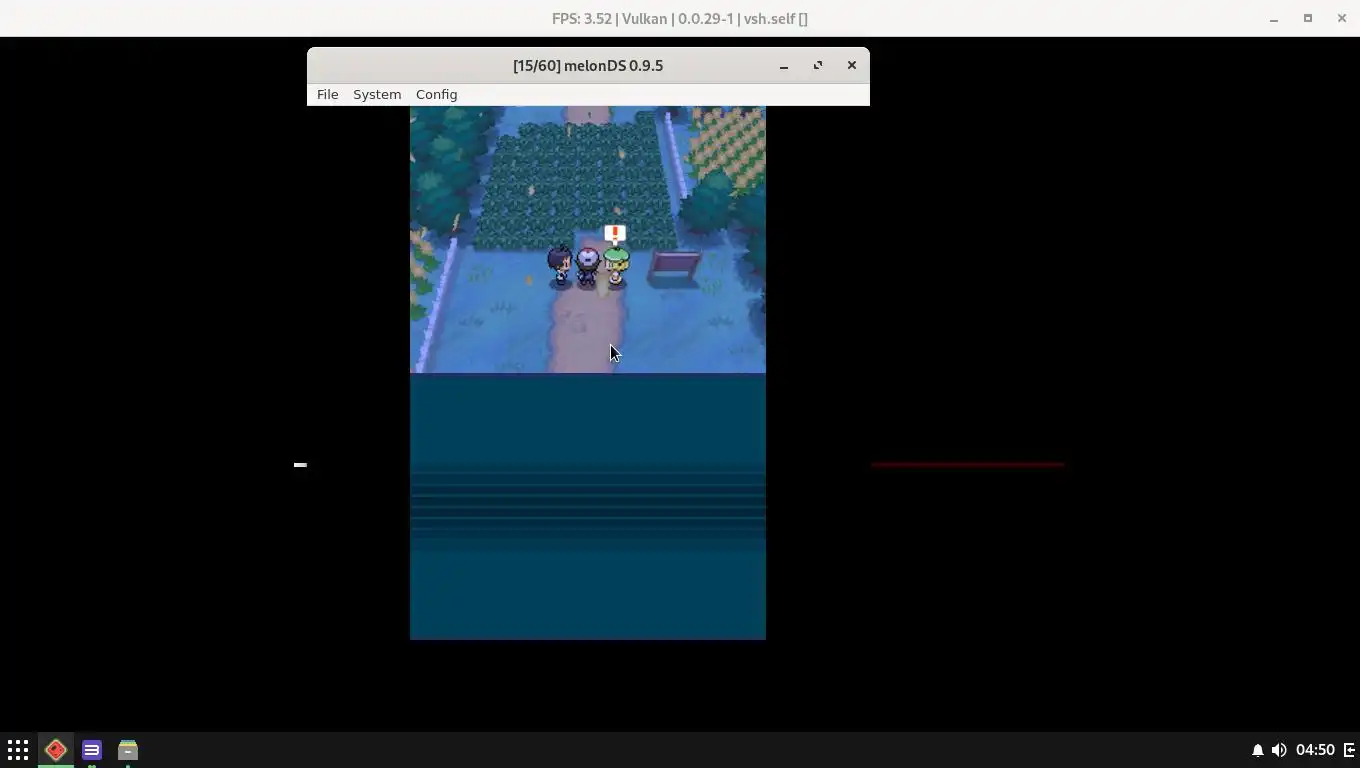Image resolution: width=1360 pixels, height=768 pixels.
Task: Minimize the melonDS 0.9.5 window
Action: click(784, 65)
